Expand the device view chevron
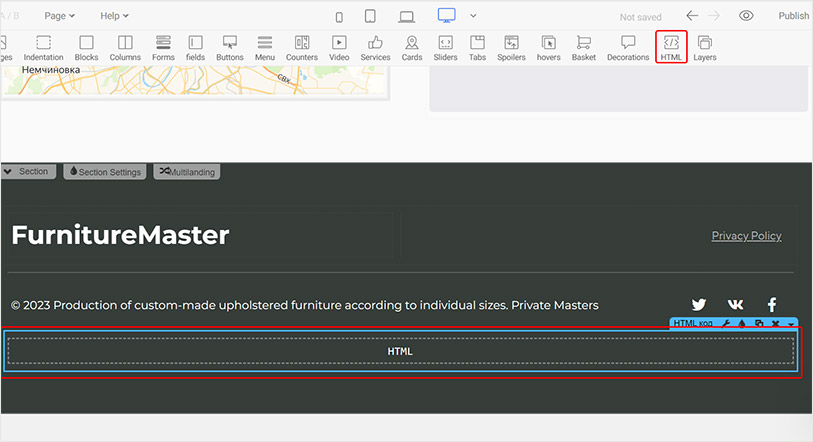Image resolution: width=813 pixels, height=442 pixels. [473, 16]
